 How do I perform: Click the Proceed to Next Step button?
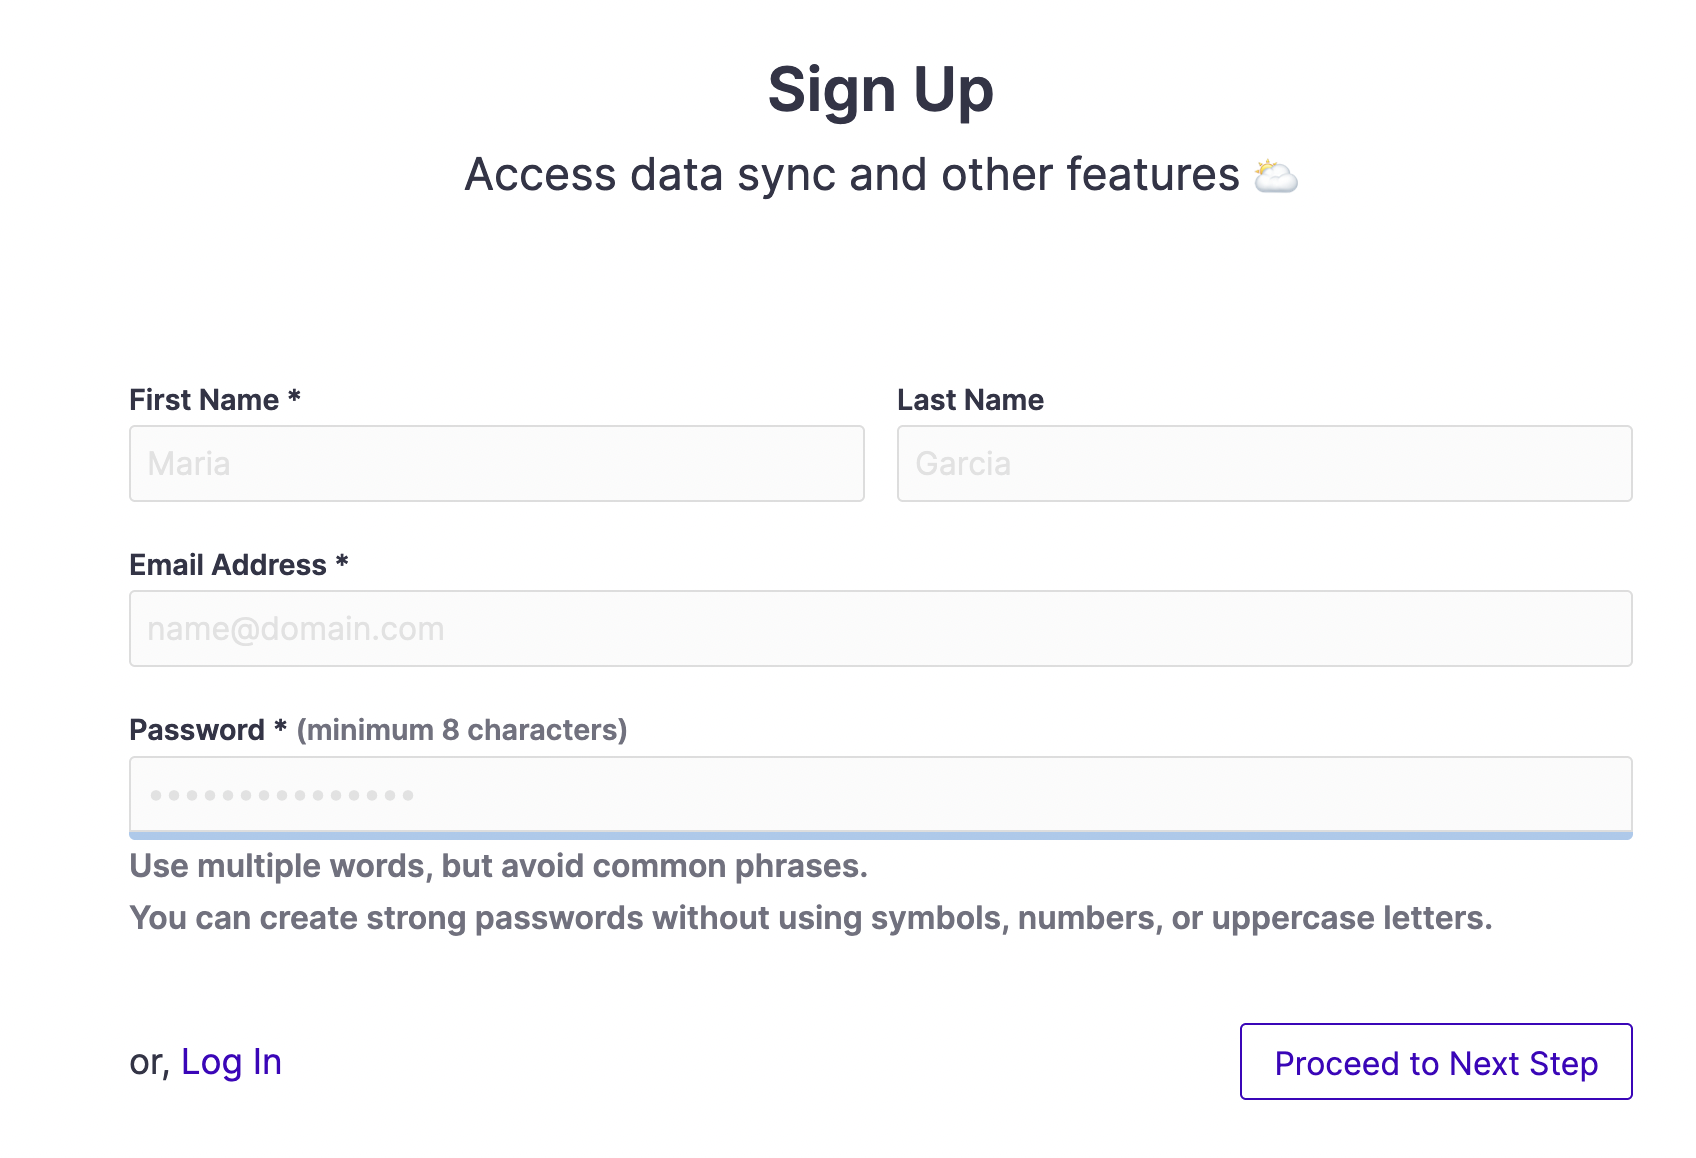coord(1436,1062)
